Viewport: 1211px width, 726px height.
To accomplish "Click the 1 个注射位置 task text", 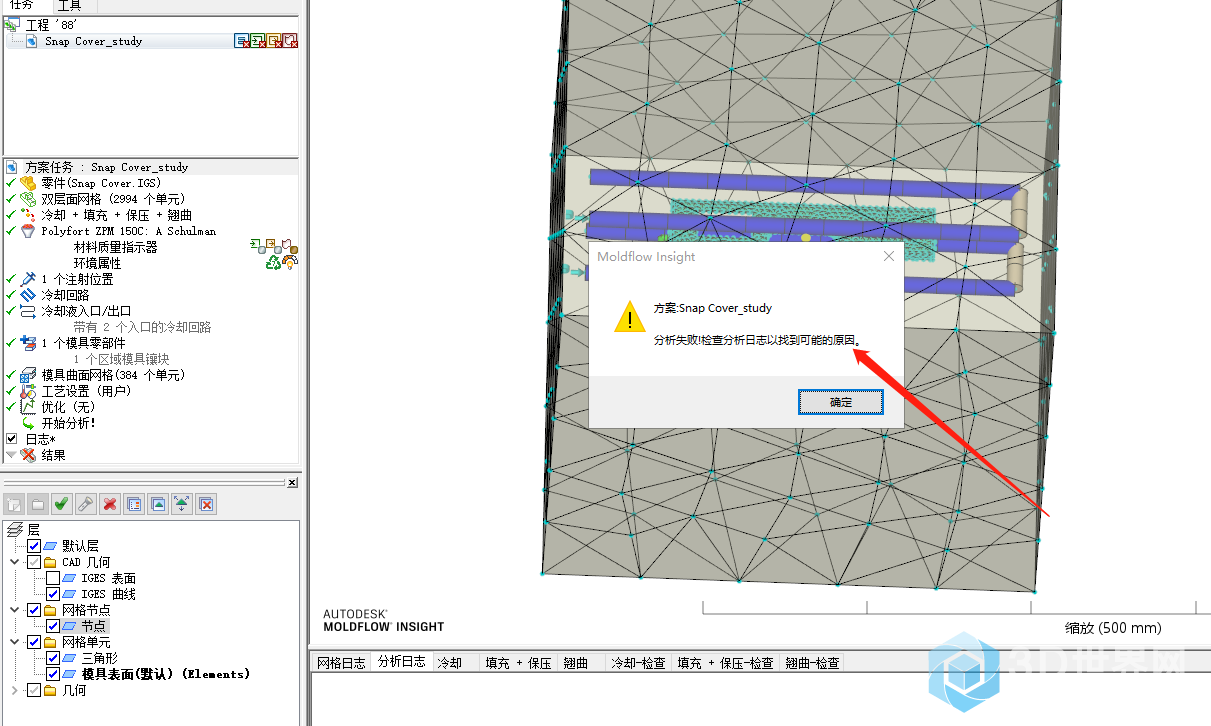I will (77, 279).
